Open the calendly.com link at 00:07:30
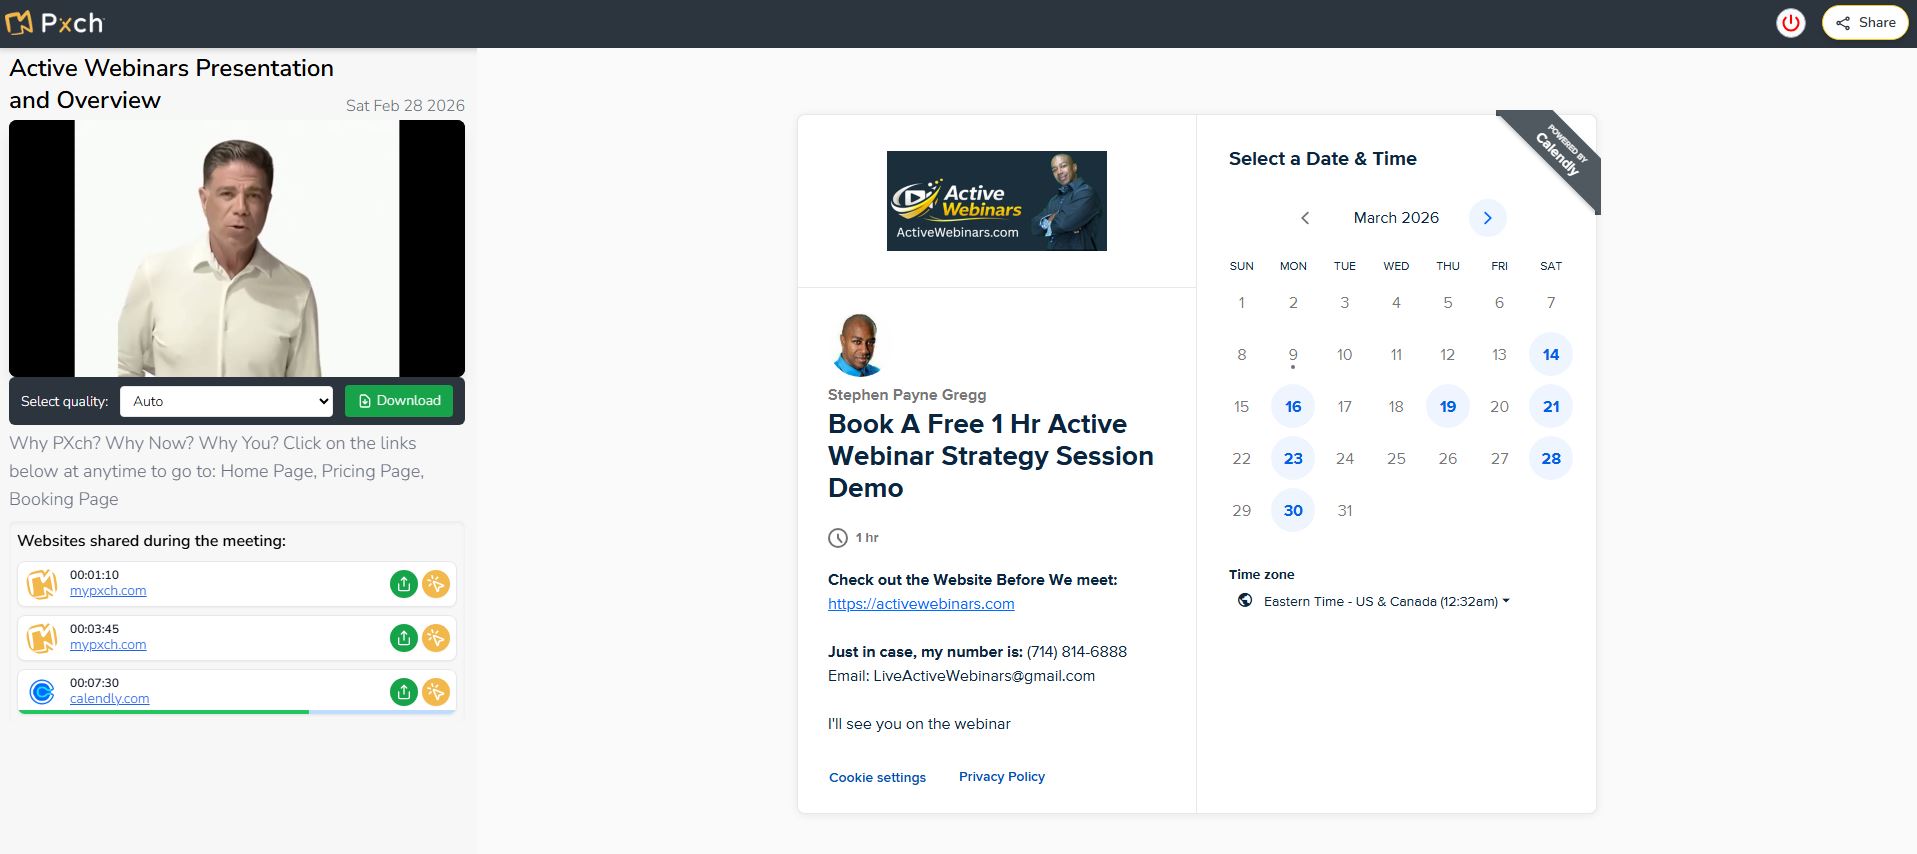Viewport: 1917px width, 854px height. point(109,699)
